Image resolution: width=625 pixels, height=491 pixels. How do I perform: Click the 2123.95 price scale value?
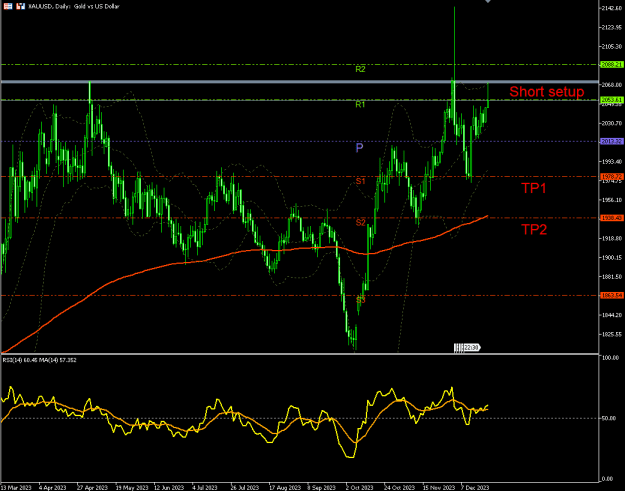613,27
